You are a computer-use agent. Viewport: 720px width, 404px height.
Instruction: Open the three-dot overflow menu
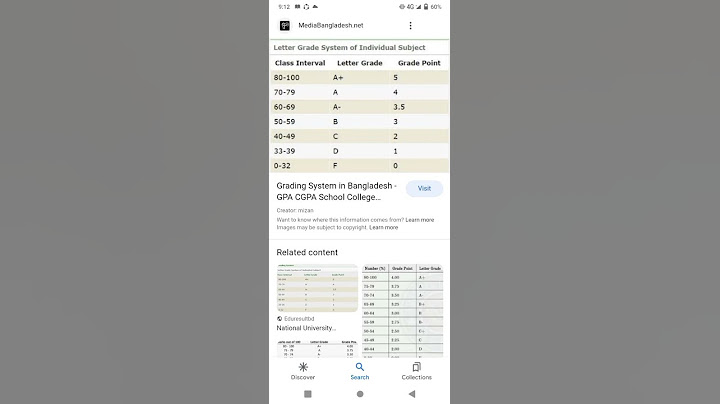point(410,26)
